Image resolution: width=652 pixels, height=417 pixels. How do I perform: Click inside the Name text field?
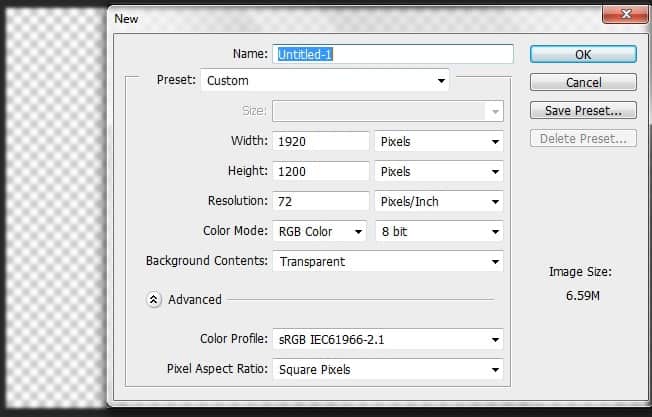click(393, 54)
